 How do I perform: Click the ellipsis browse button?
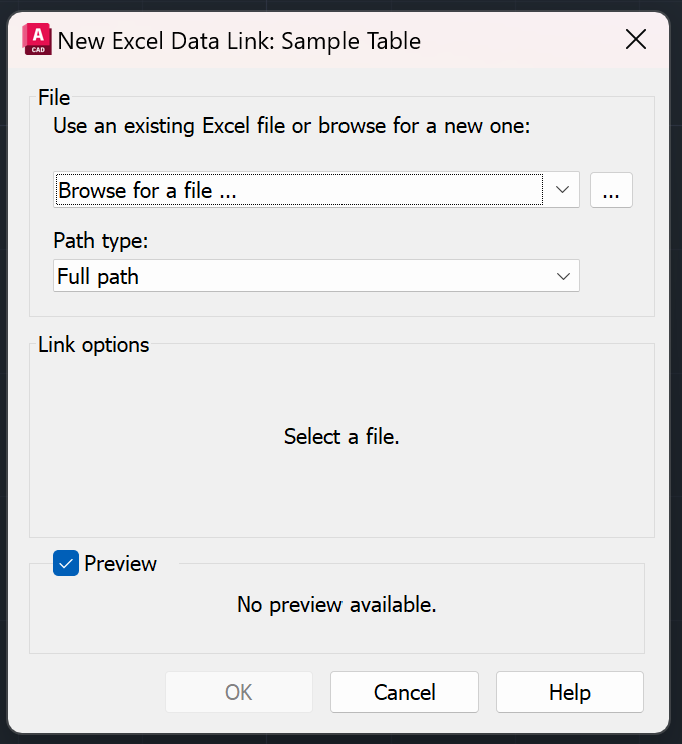[611, 189]
